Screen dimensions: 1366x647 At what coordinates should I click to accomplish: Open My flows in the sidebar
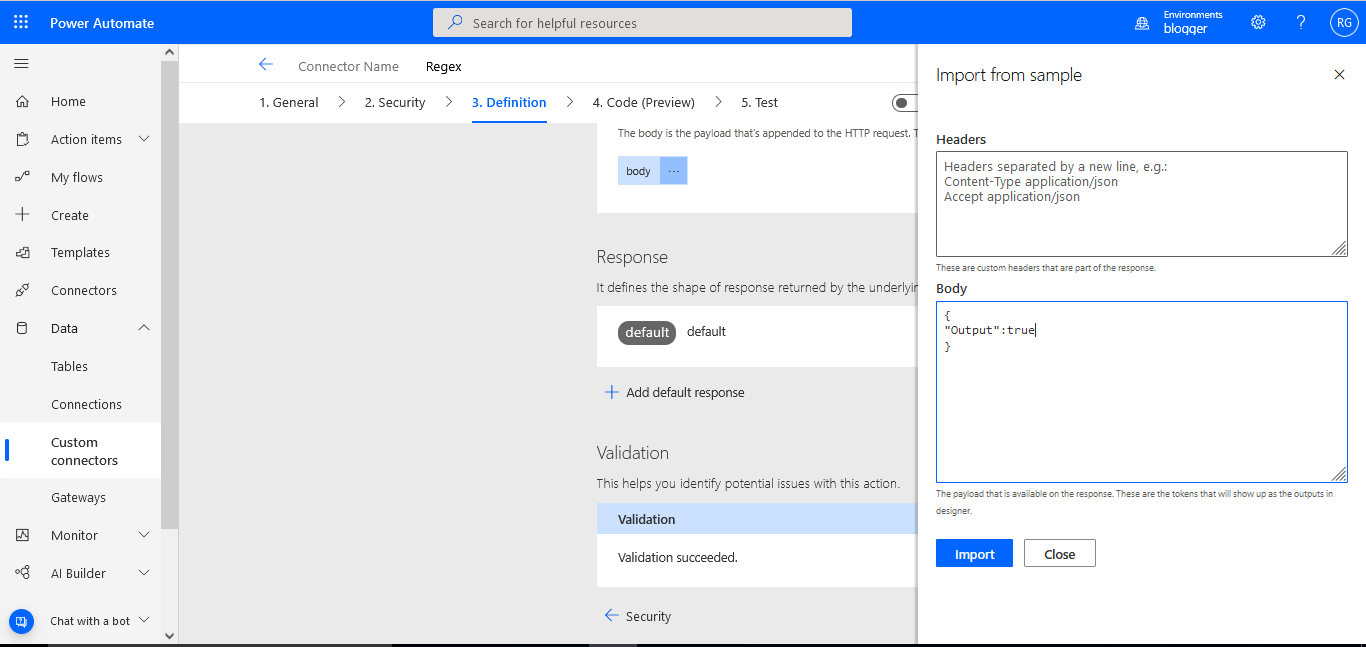77,178
